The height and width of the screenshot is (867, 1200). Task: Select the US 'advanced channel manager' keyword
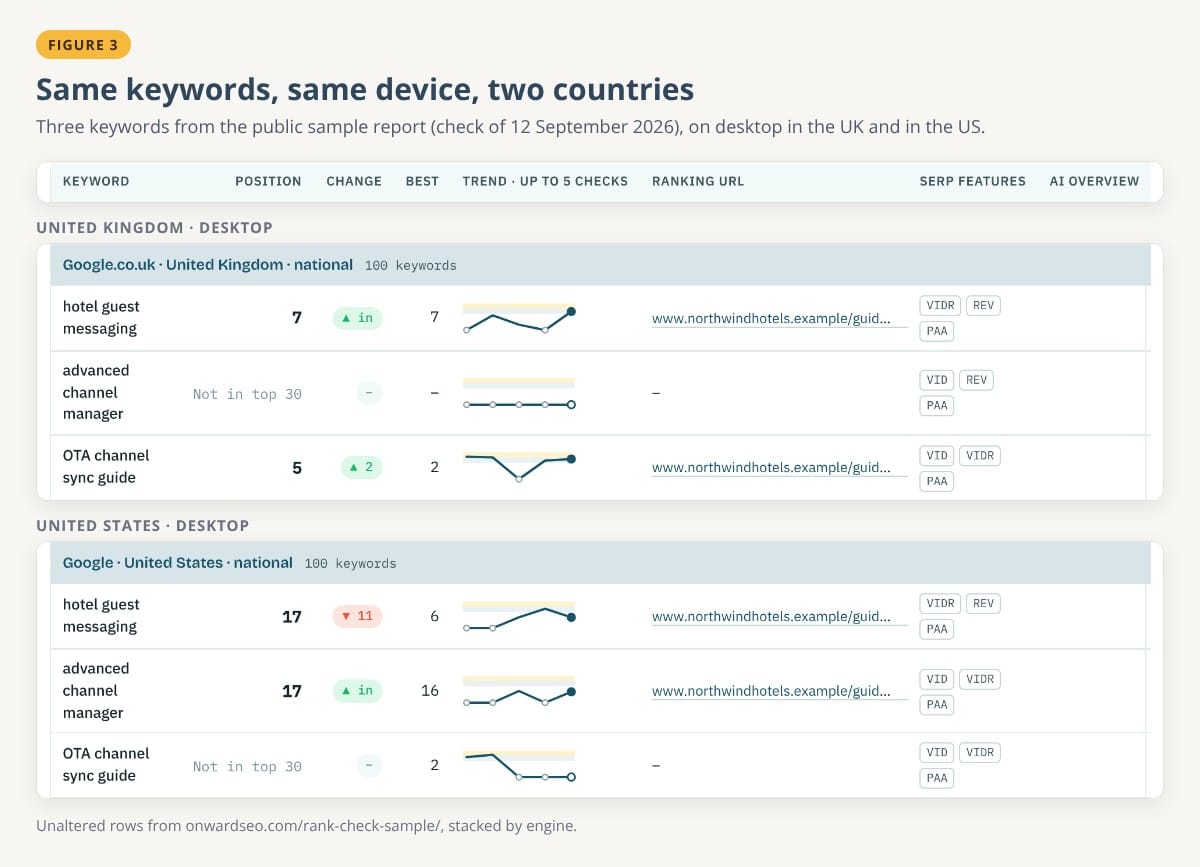tap(96, 691)
